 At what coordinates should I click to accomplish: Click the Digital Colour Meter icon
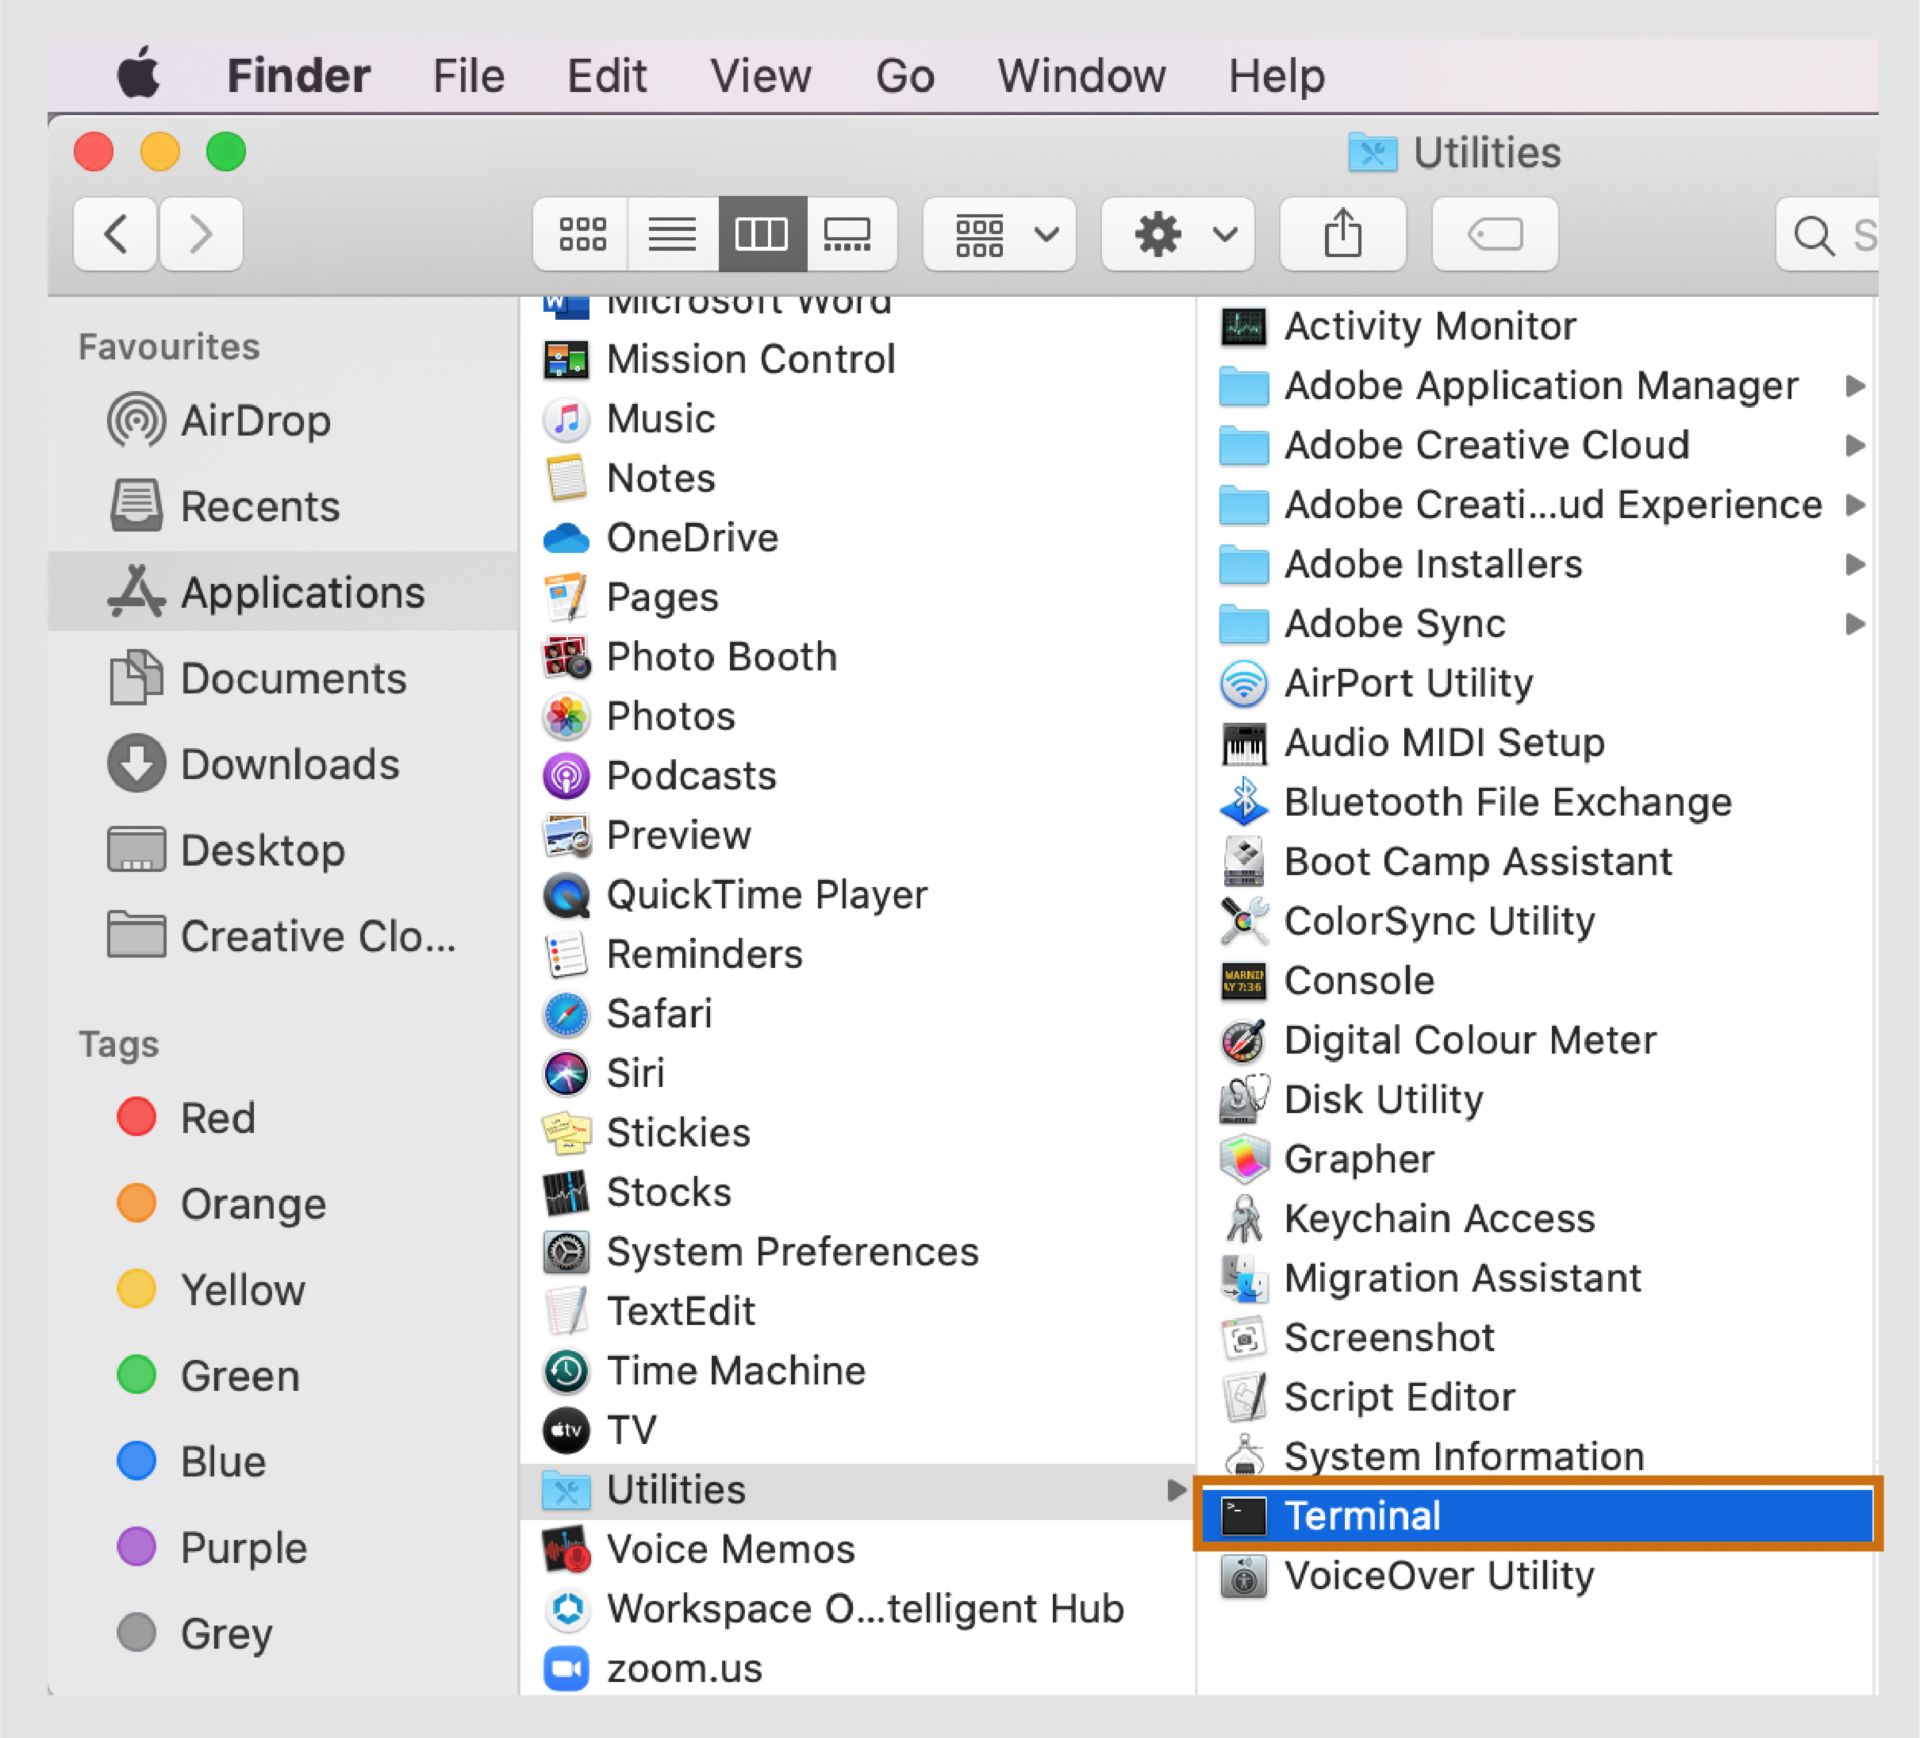tap(1244, 1041)
